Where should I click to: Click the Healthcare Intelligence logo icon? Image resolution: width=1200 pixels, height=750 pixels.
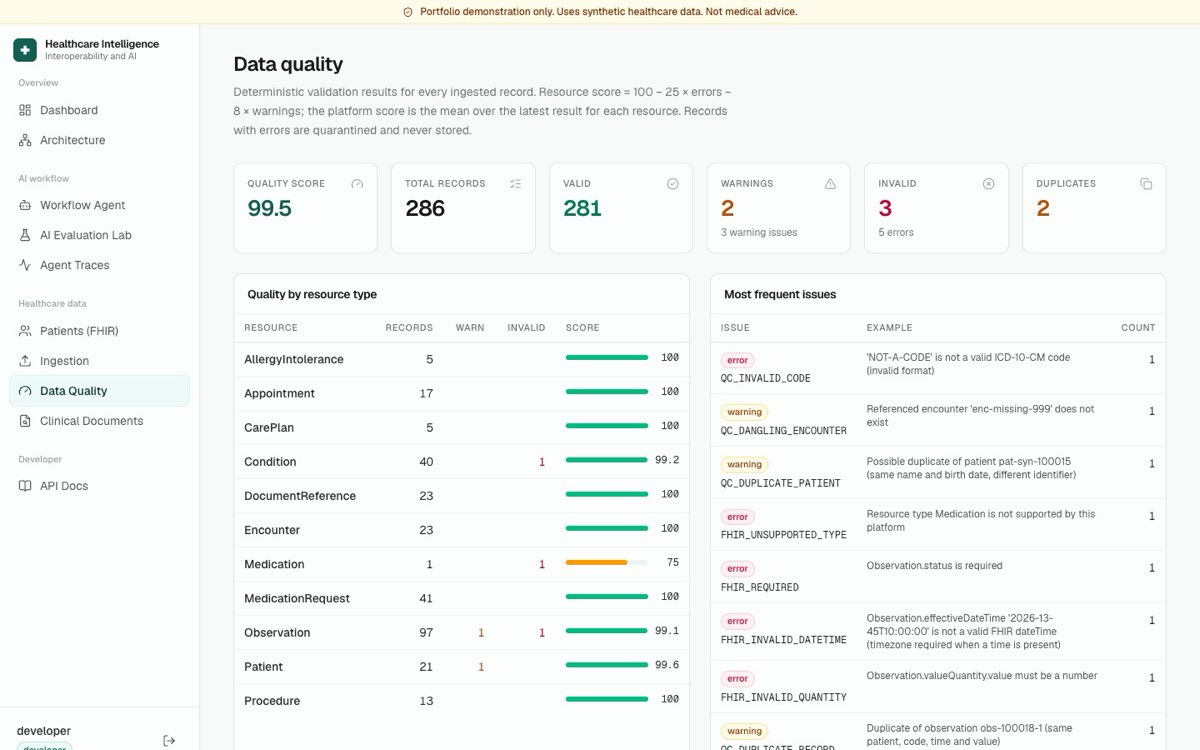[x=25, y=49]
